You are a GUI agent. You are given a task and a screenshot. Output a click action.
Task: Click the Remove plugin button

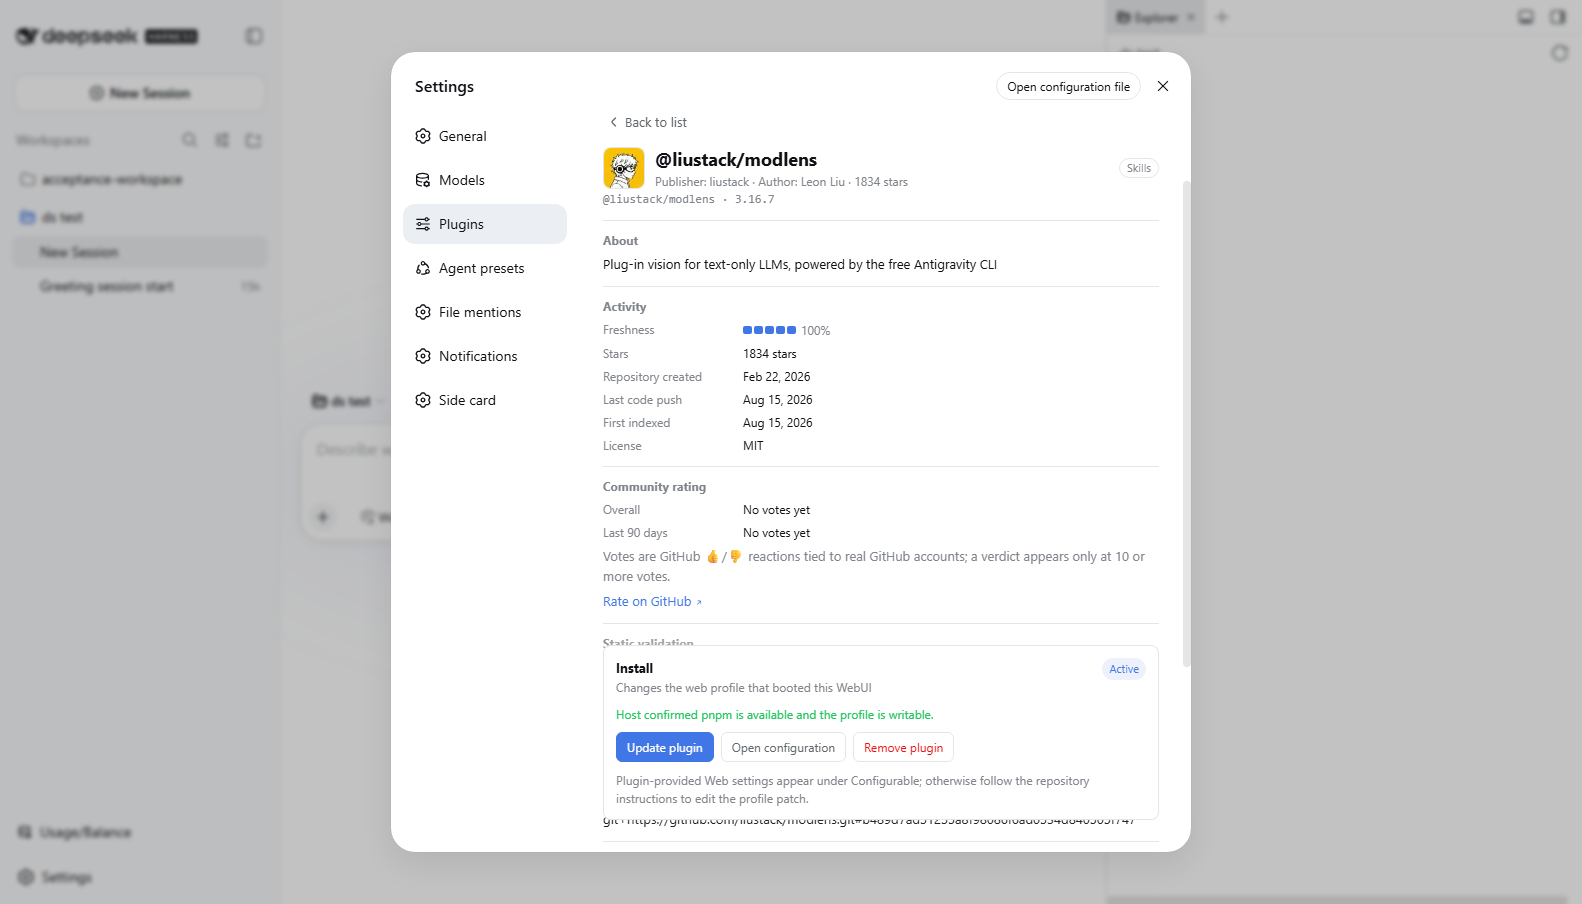pyautogui.click(x=903, y=748)
